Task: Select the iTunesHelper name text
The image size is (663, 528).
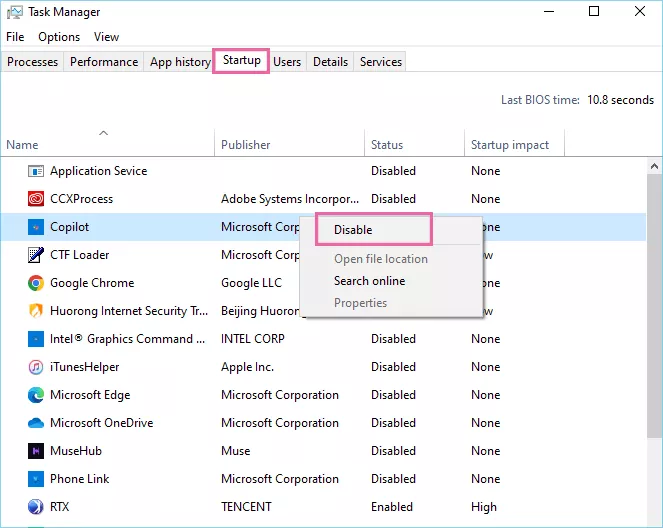Action: (x=85, y=367)
